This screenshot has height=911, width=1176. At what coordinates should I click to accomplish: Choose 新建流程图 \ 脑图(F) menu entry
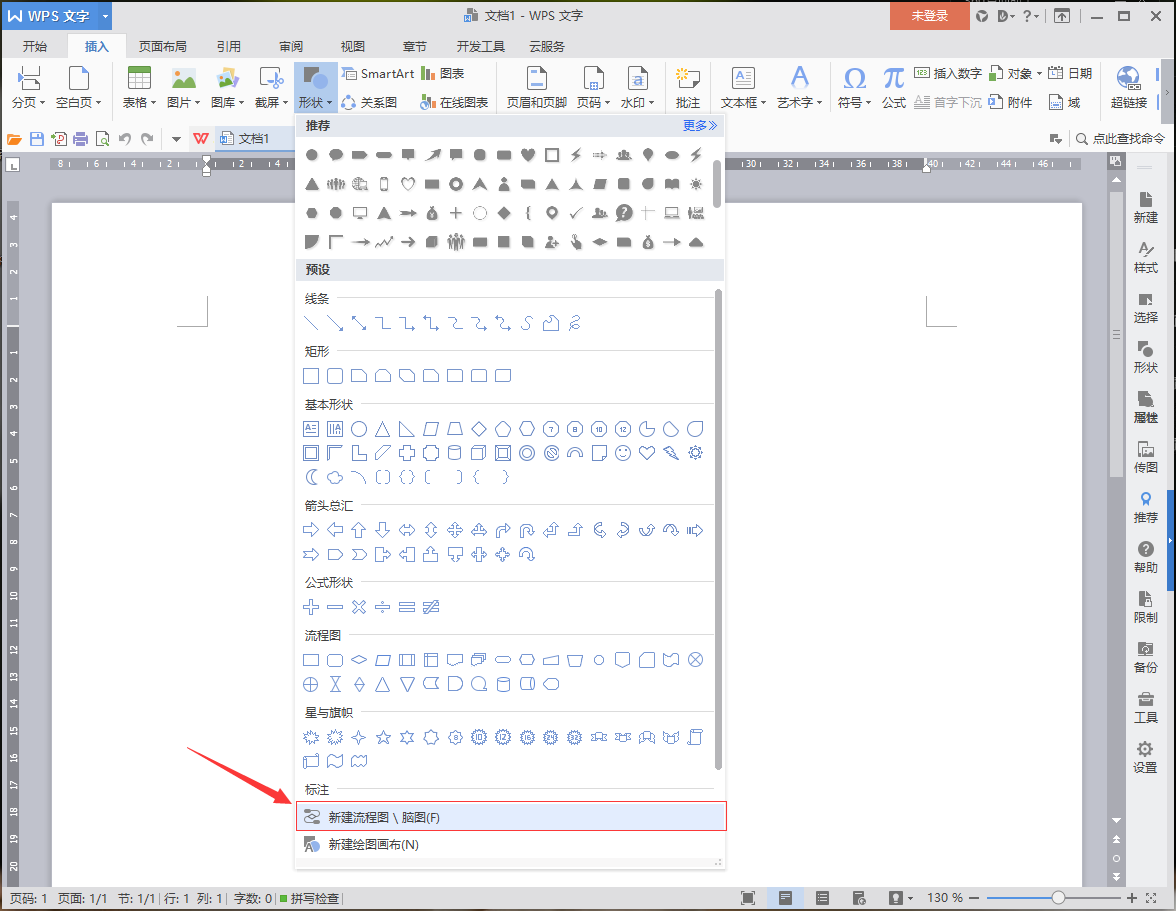pyautogui.click(x=512, y=817)
